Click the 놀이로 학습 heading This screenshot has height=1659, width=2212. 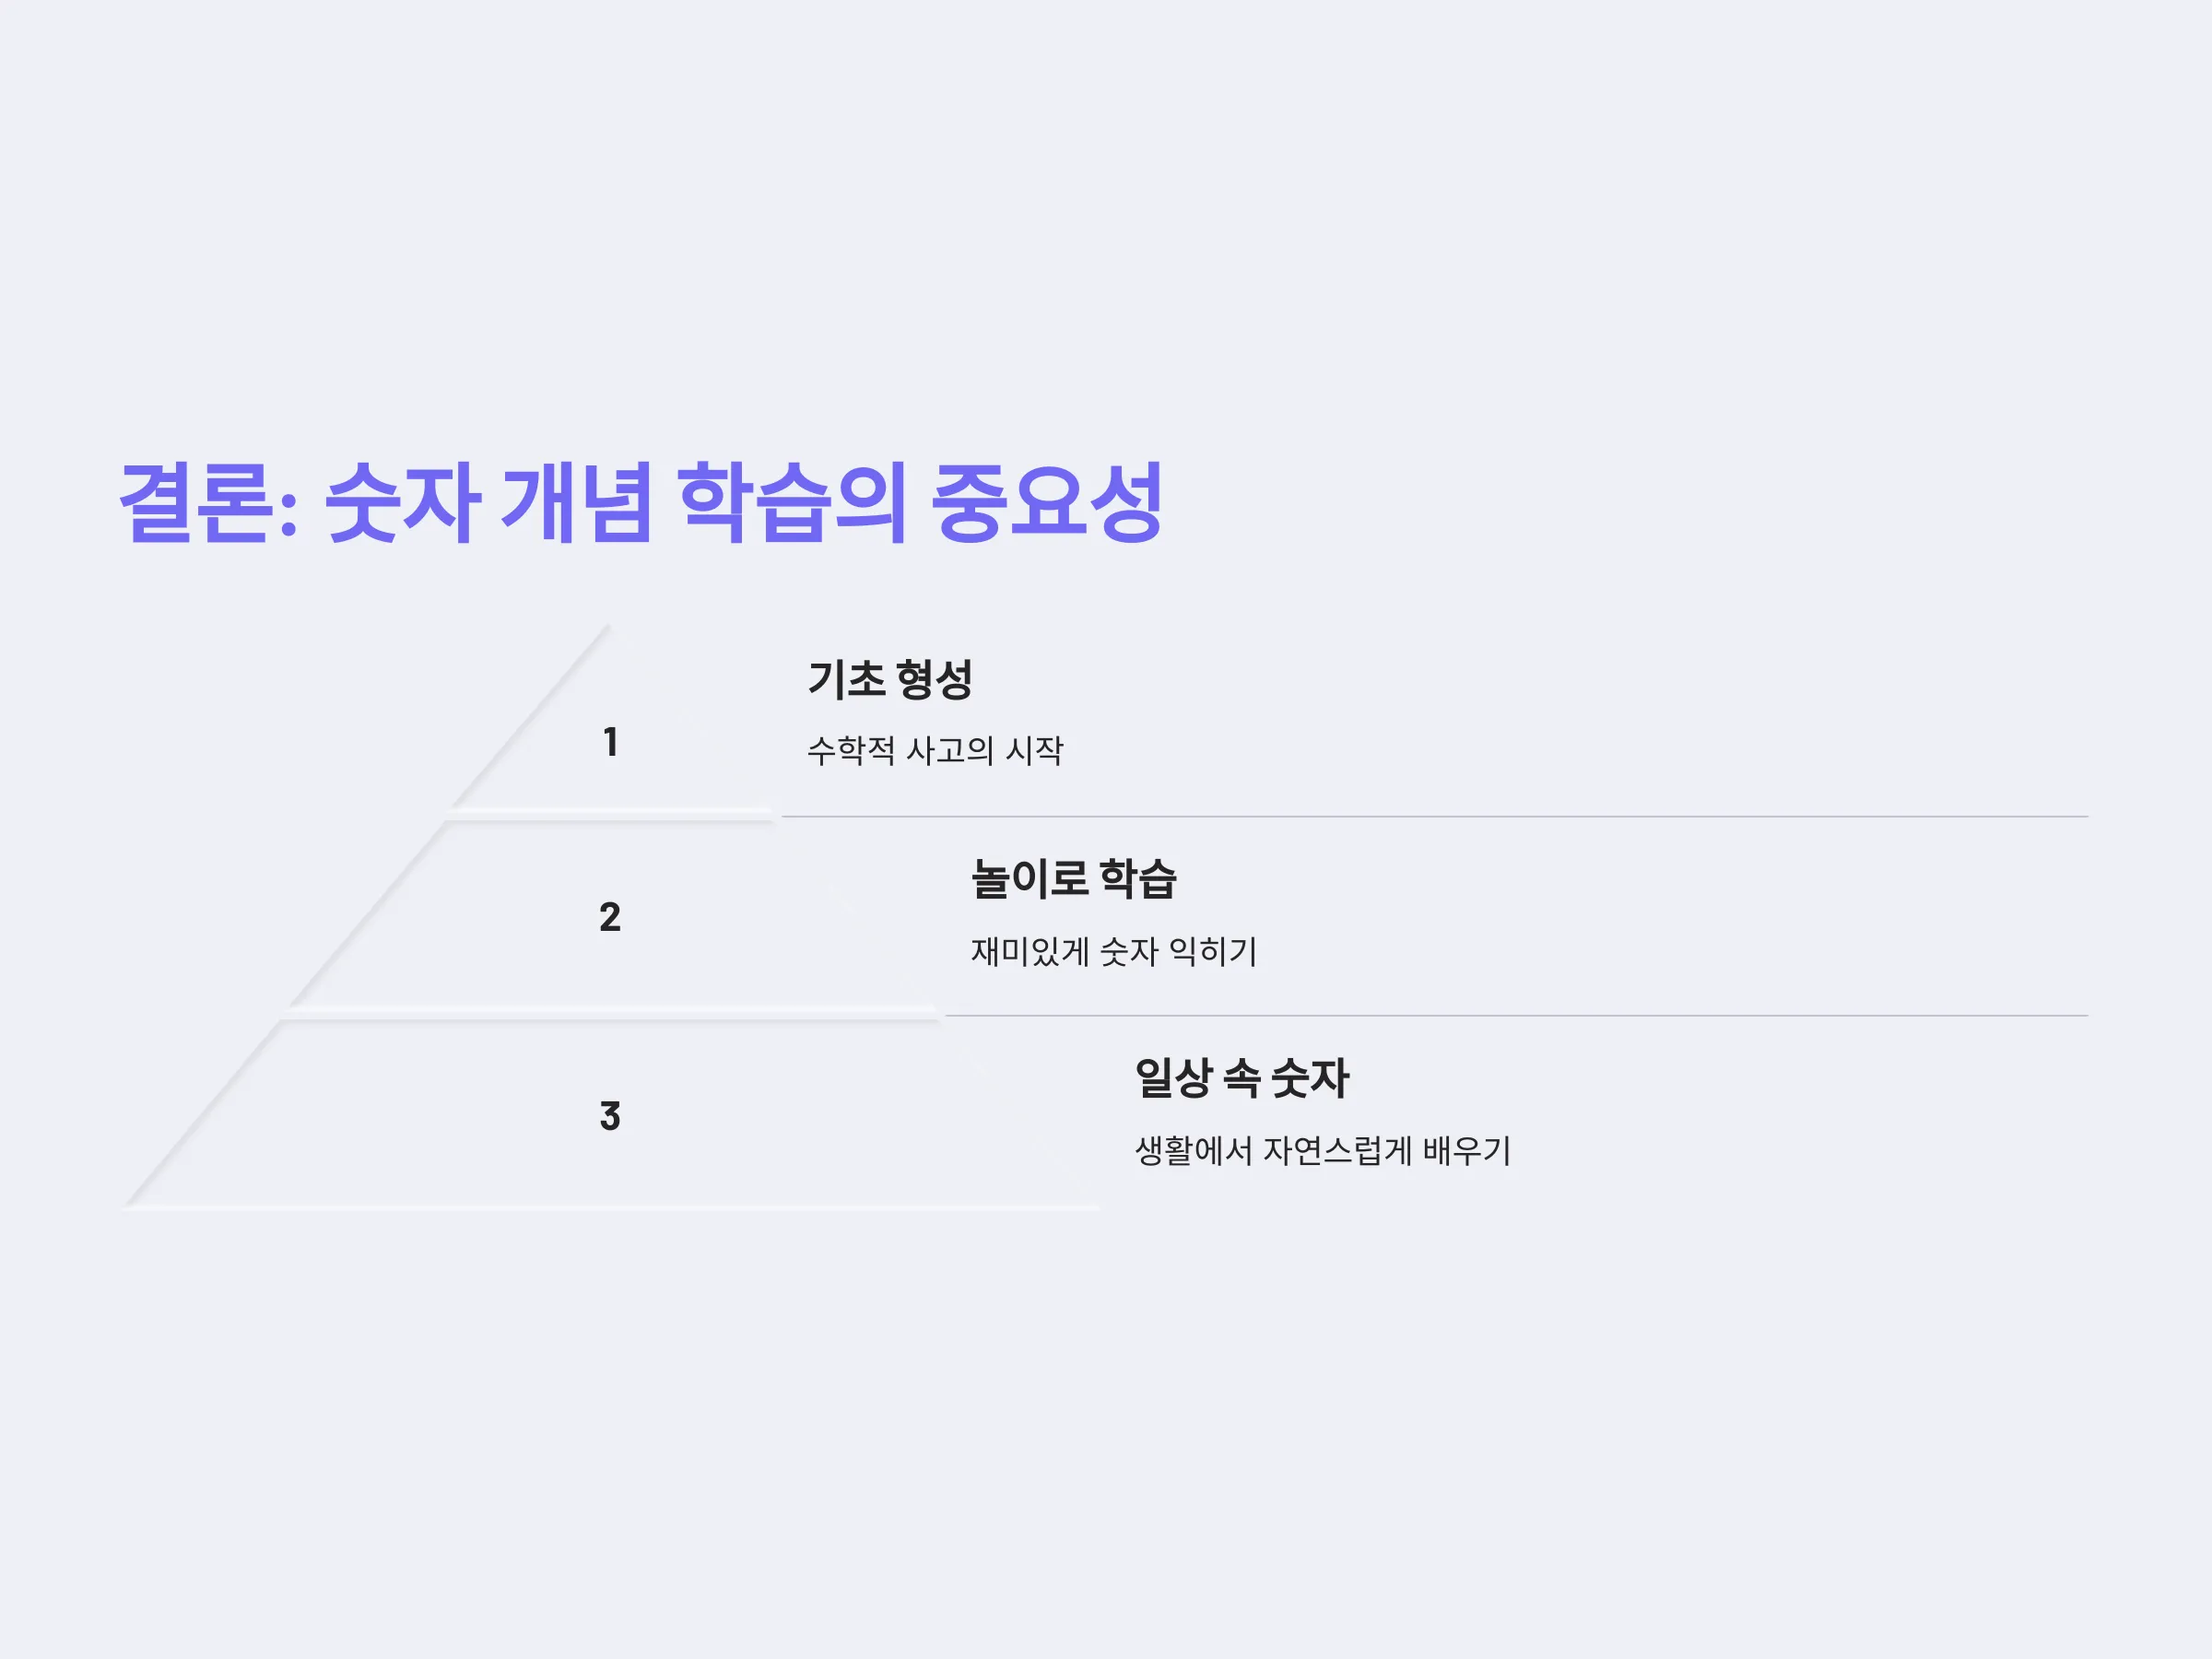tap(1073, 879)
